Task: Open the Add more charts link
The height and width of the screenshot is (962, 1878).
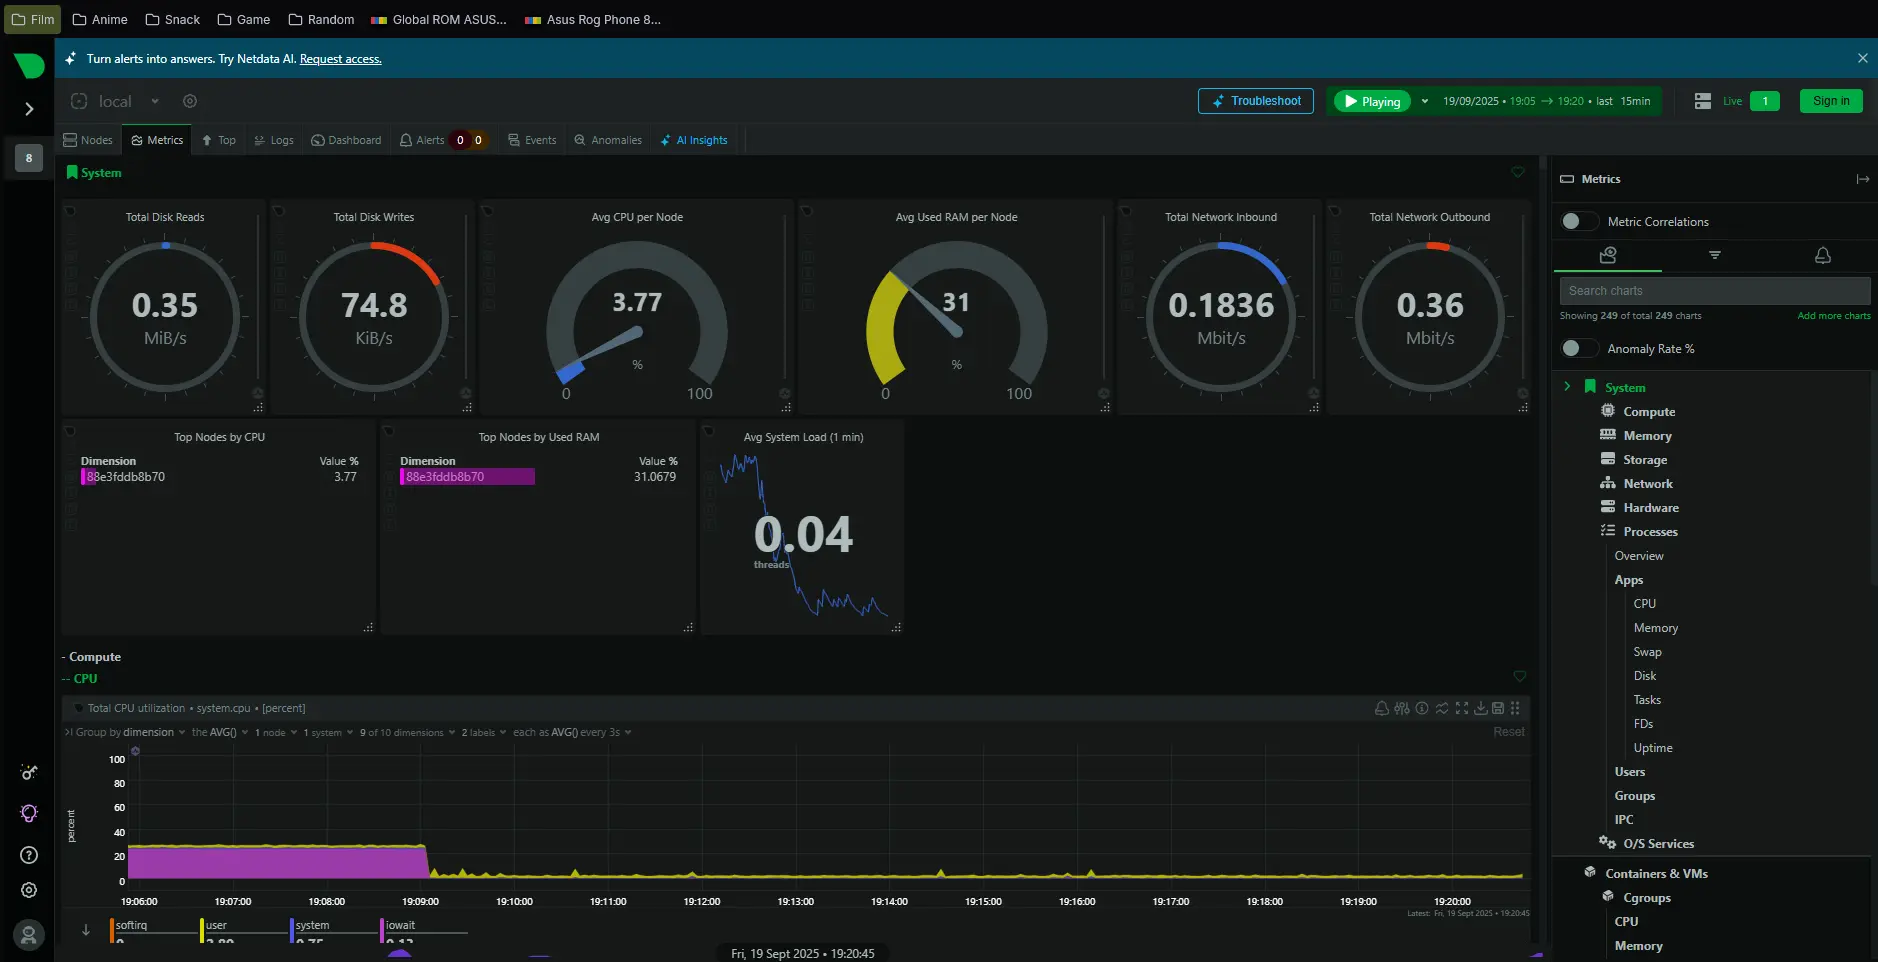Action: (1832, 315)
